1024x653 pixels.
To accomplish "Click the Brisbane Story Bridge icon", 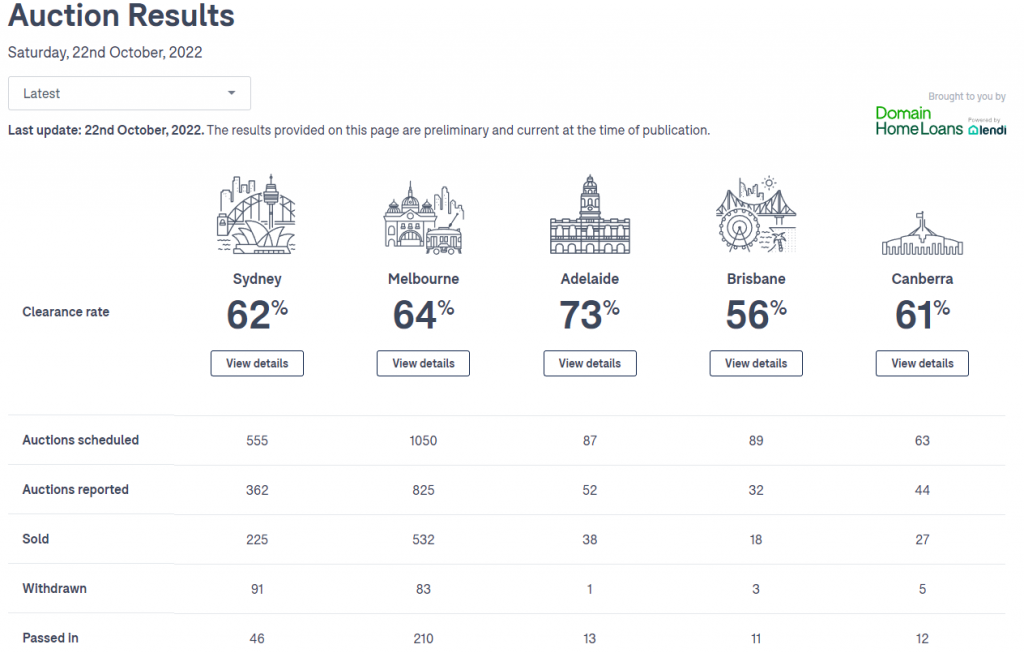I will pos(756,214).
